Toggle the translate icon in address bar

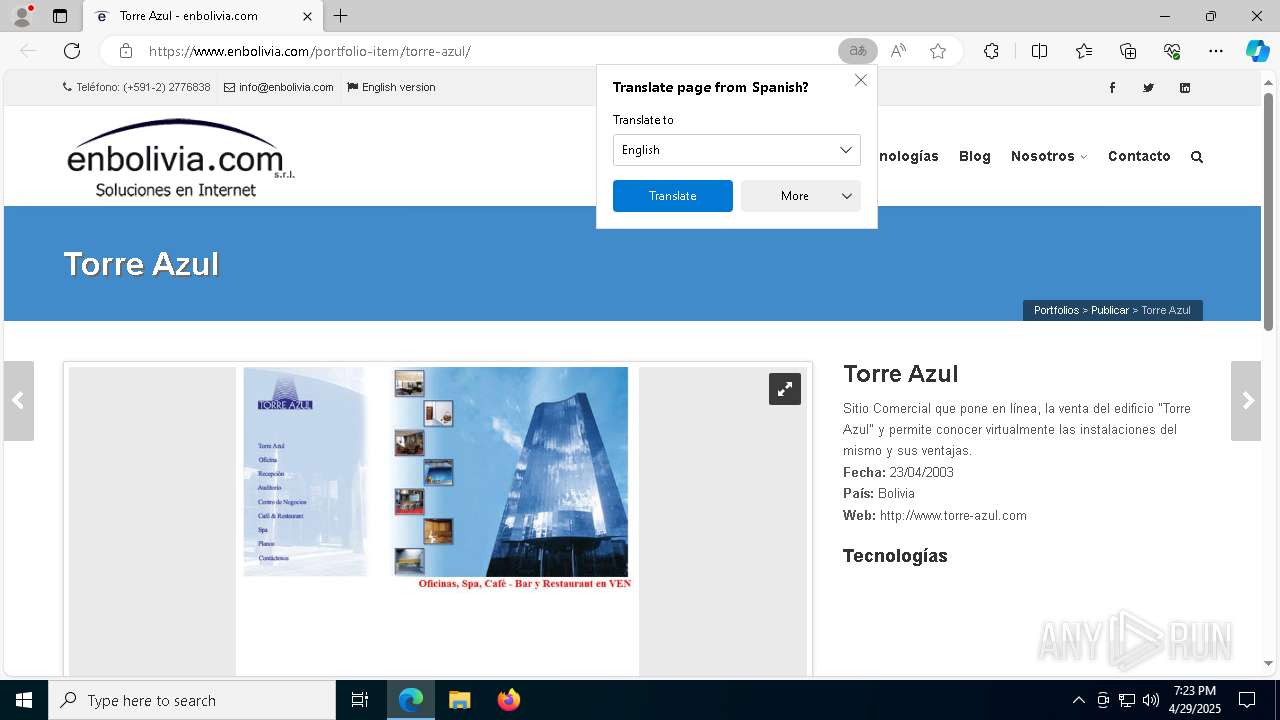pos(858,51)
